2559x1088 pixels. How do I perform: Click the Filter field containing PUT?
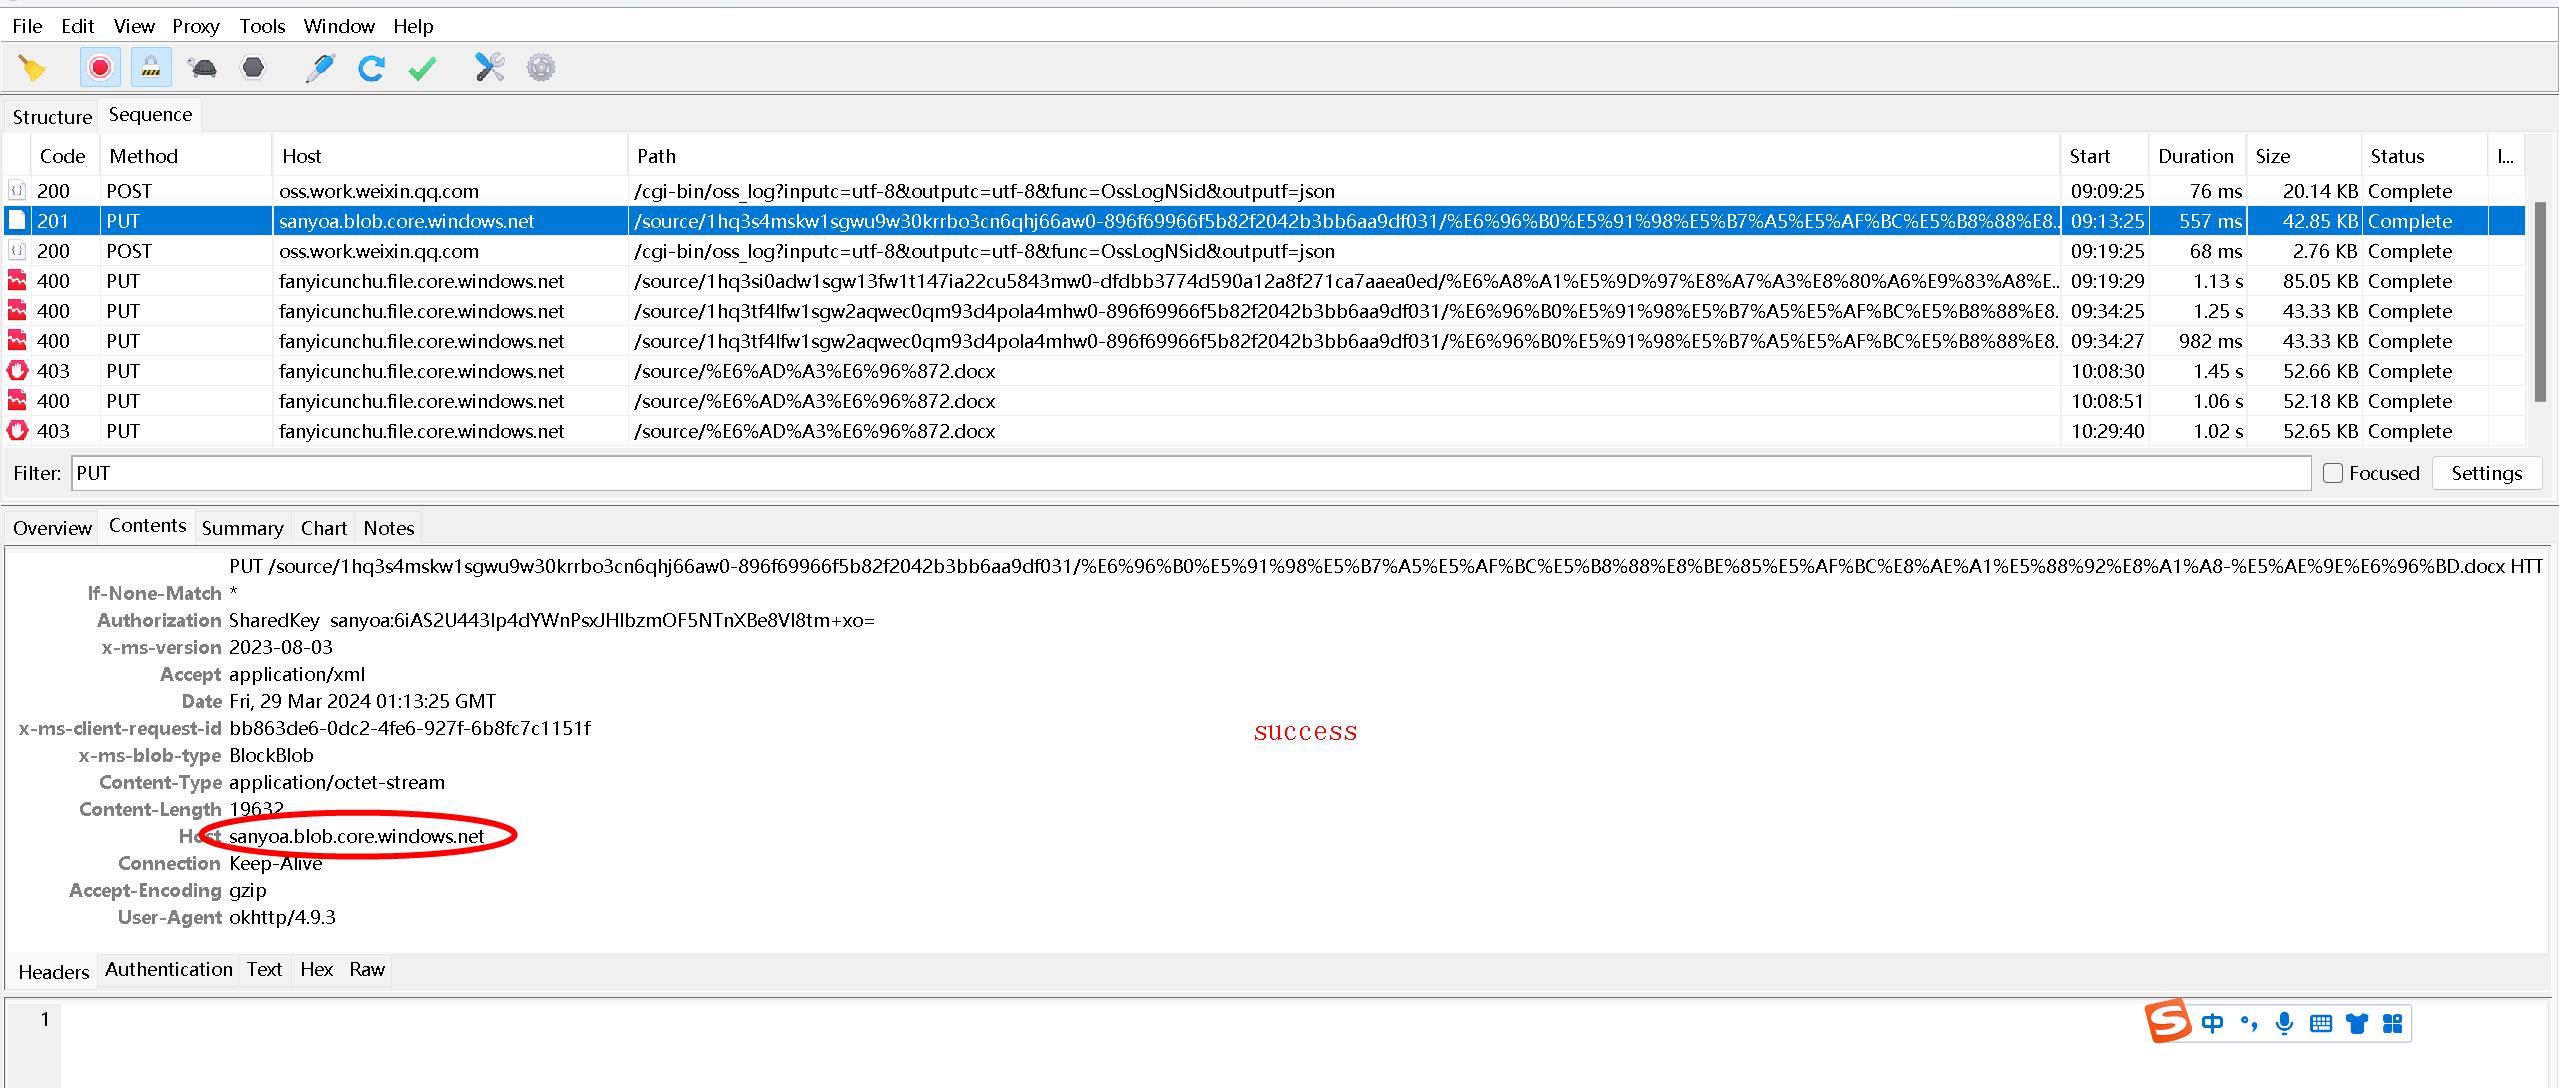(x=1191, y=473)
